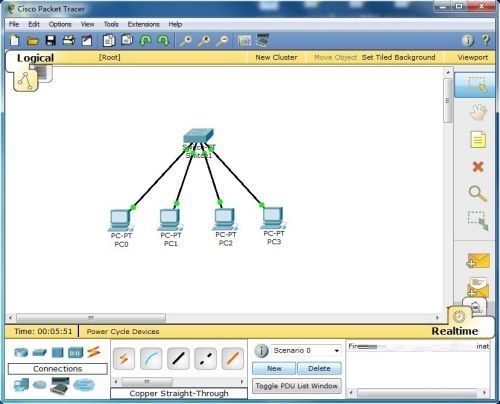Open the Scenario 0 dropdown
The width and height of the screenshot is (500, 404).
click(306, 350)
